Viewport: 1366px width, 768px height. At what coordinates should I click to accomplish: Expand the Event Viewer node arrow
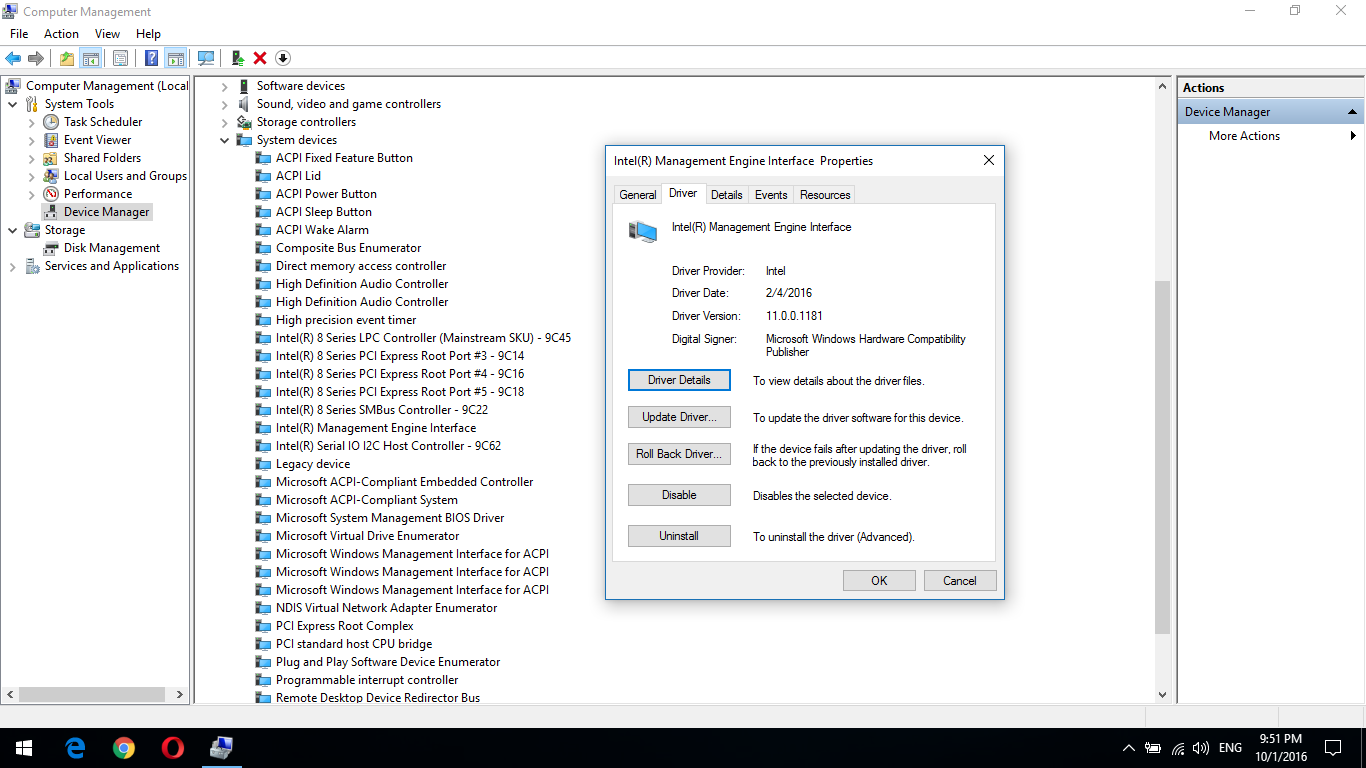(x=32, y=140)
